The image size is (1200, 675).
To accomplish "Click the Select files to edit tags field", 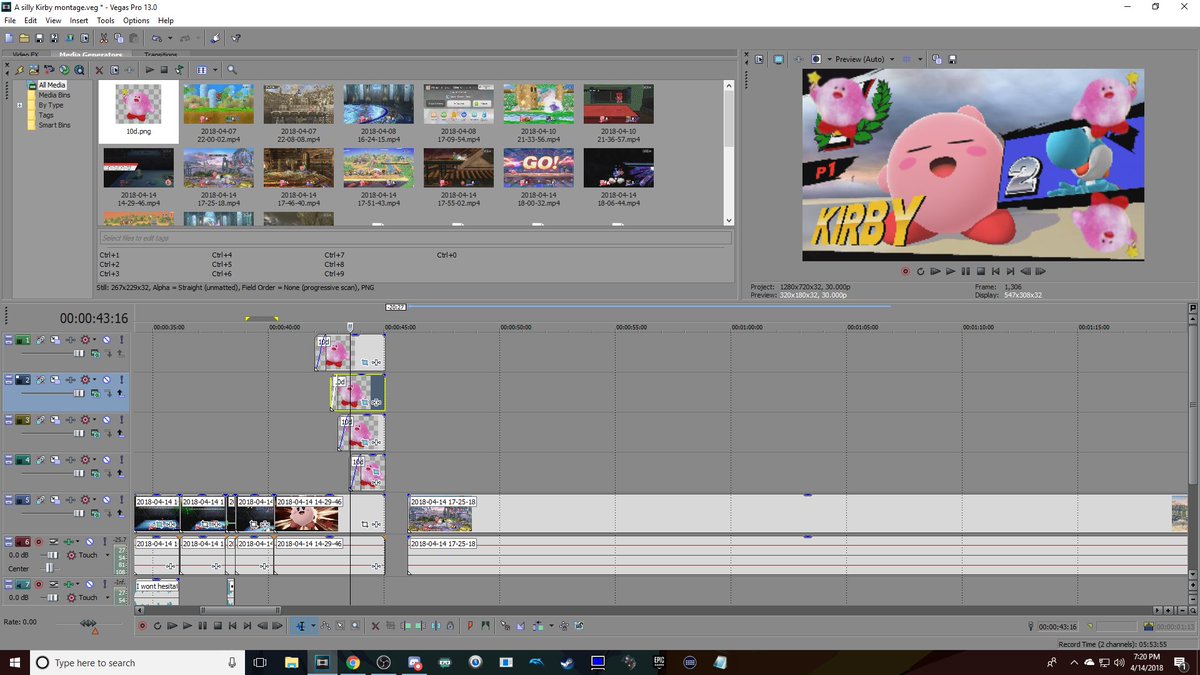I will coord(415,238).
